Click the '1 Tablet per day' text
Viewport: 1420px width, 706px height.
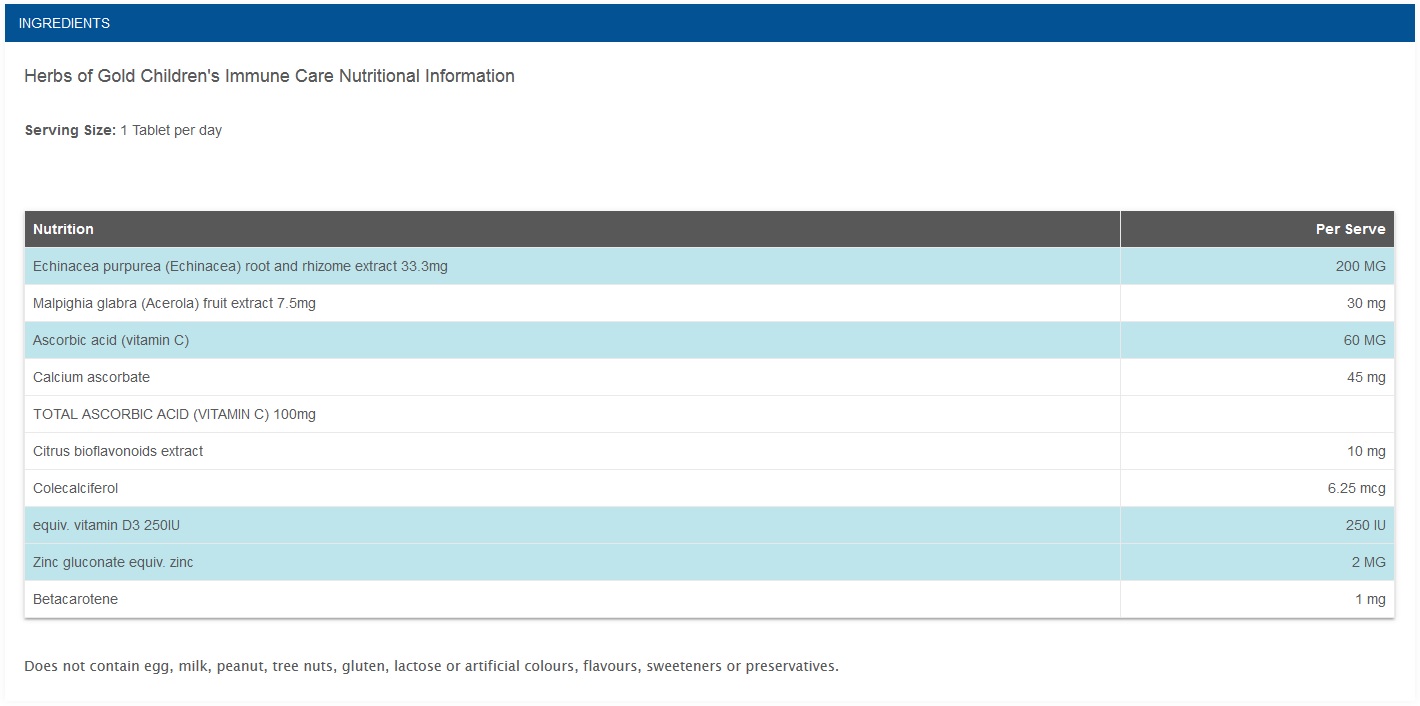click(171, 130)
